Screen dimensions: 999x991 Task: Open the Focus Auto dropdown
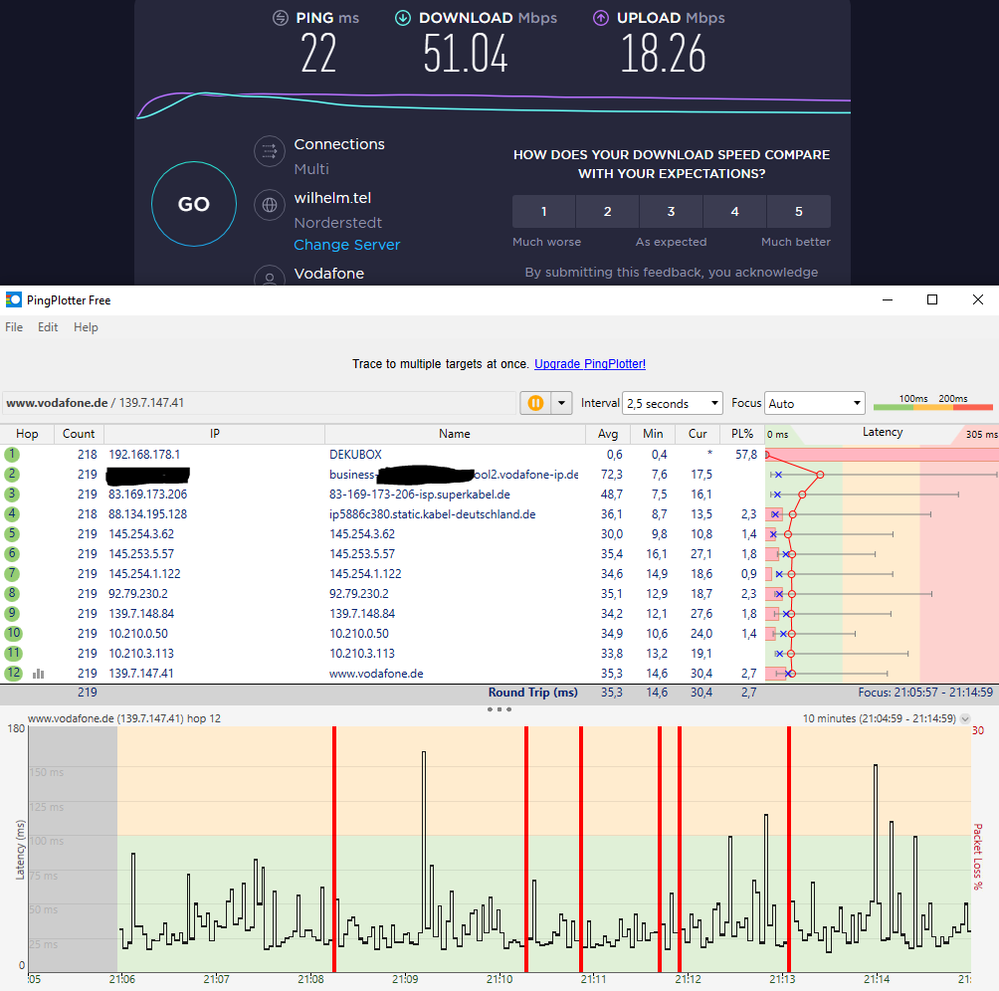click(x=814, y=403)
